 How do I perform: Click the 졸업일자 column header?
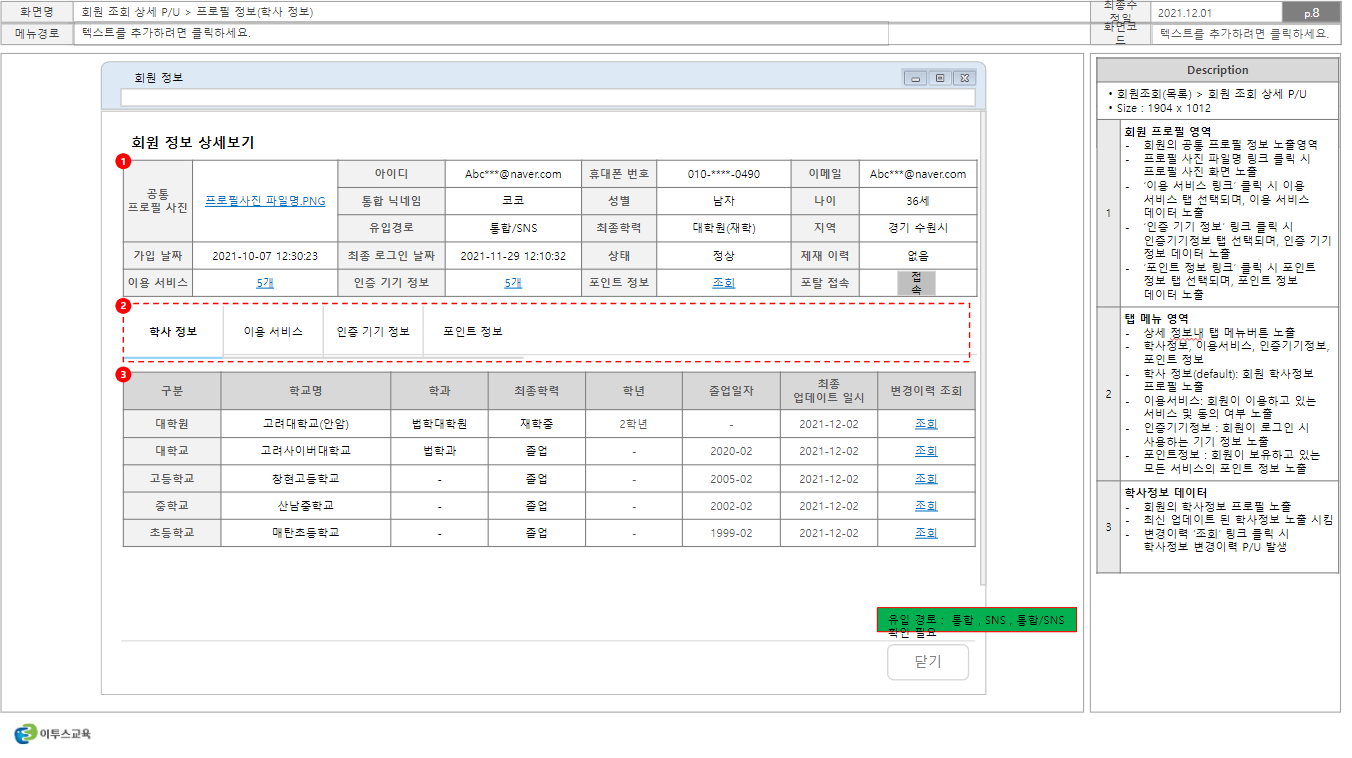coord(731,391)
